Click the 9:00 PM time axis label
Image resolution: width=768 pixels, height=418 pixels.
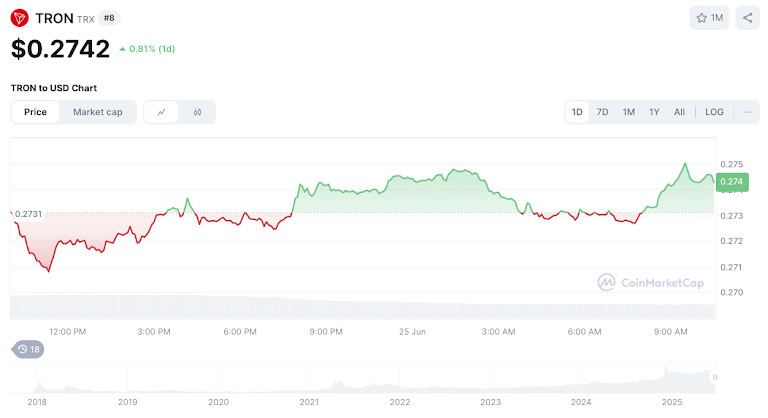pyautogui.click(x=326, y=332)
